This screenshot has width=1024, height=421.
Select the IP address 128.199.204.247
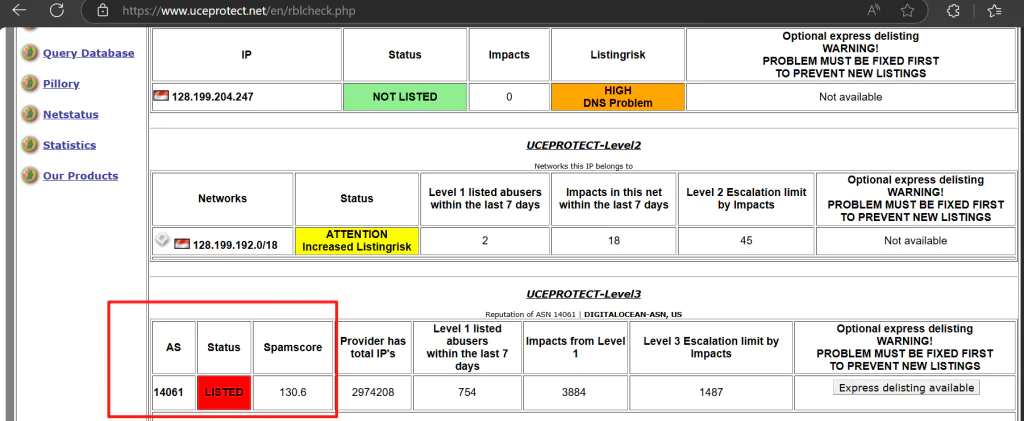point(212,97)
